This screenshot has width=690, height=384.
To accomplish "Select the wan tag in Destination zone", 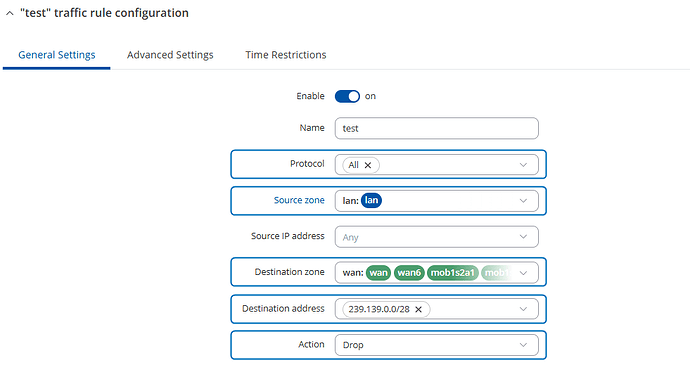I will click(378, 273).
